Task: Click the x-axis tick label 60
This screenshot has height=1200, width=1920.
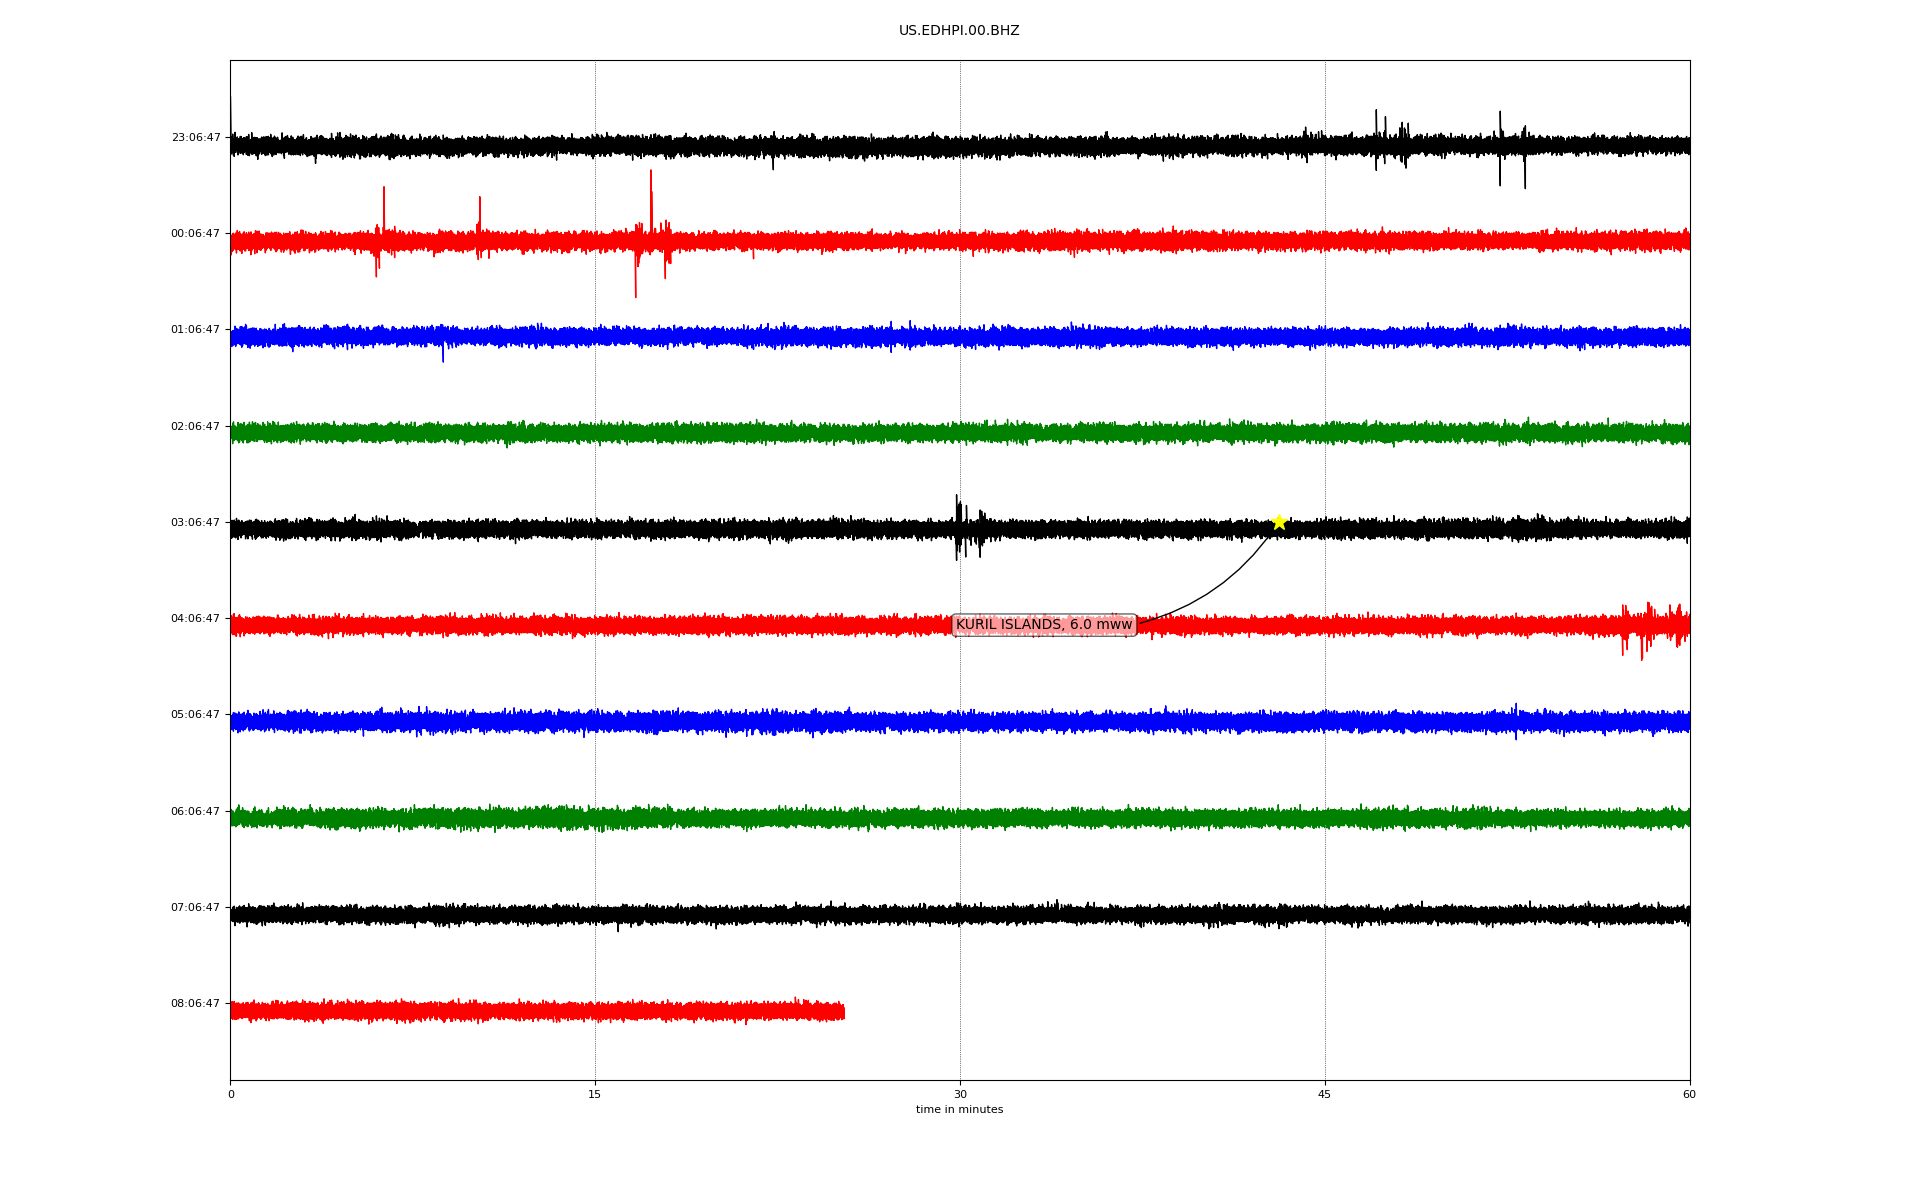Action: pos(1689,1094)
